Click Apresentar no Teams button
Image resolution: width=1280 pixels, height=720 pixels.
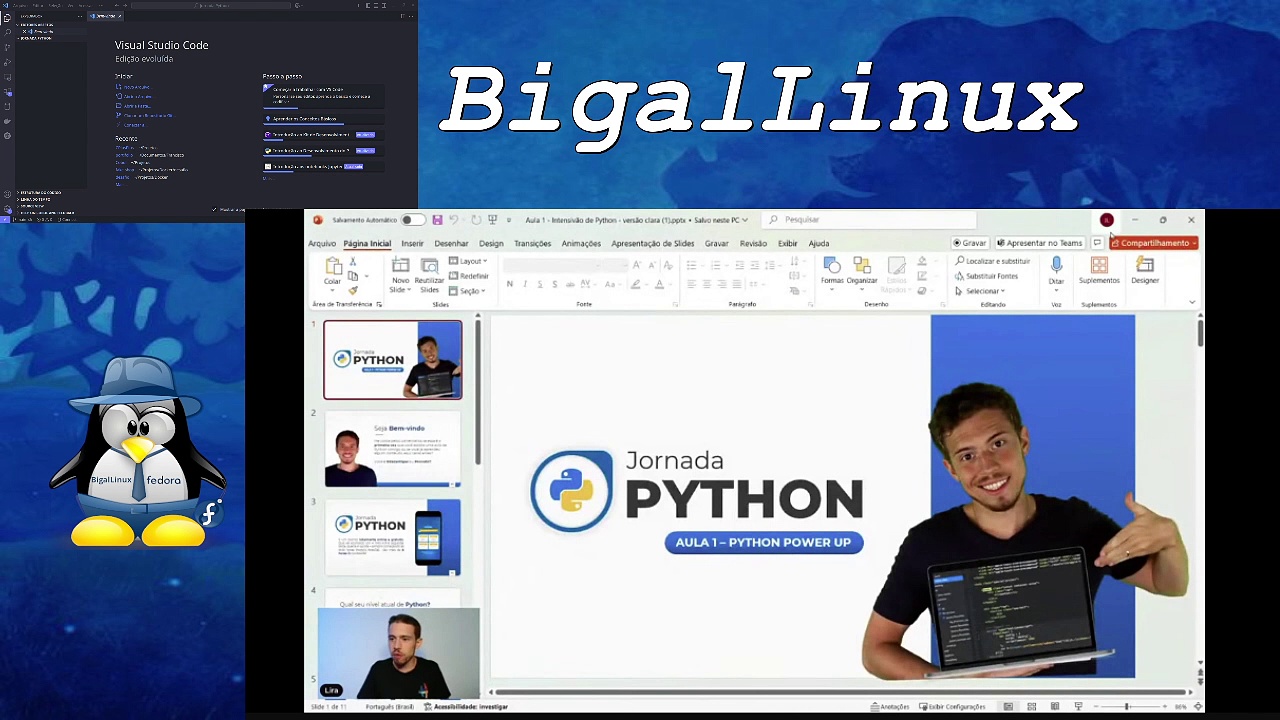click(x=1039, y=243)
